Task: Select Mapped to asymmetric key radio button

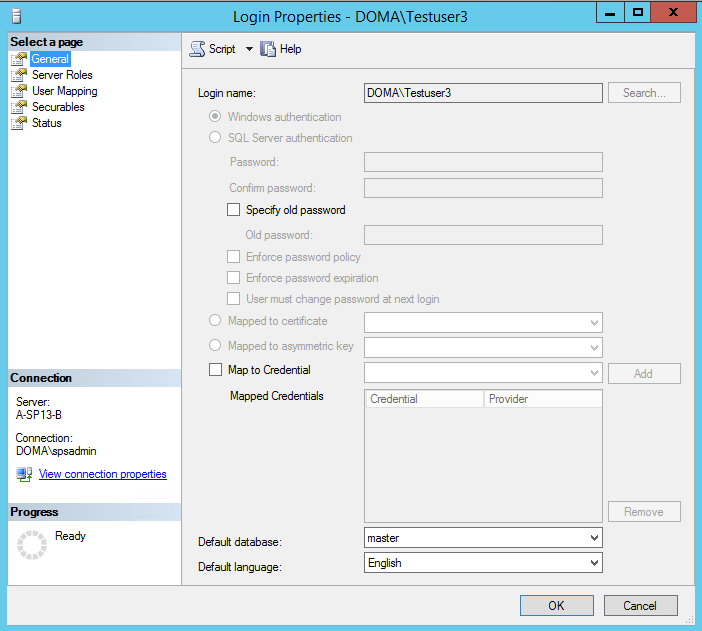Action: [x=215, y=345]
